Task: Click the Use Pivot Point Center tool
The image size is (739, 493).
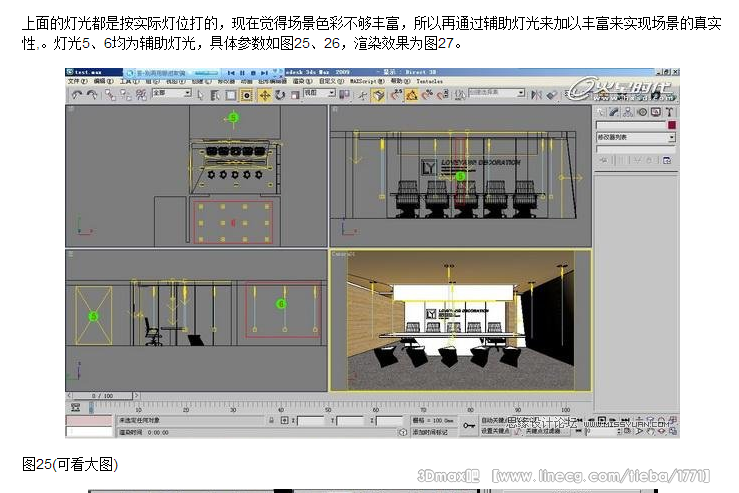Action: coord(345,95)
